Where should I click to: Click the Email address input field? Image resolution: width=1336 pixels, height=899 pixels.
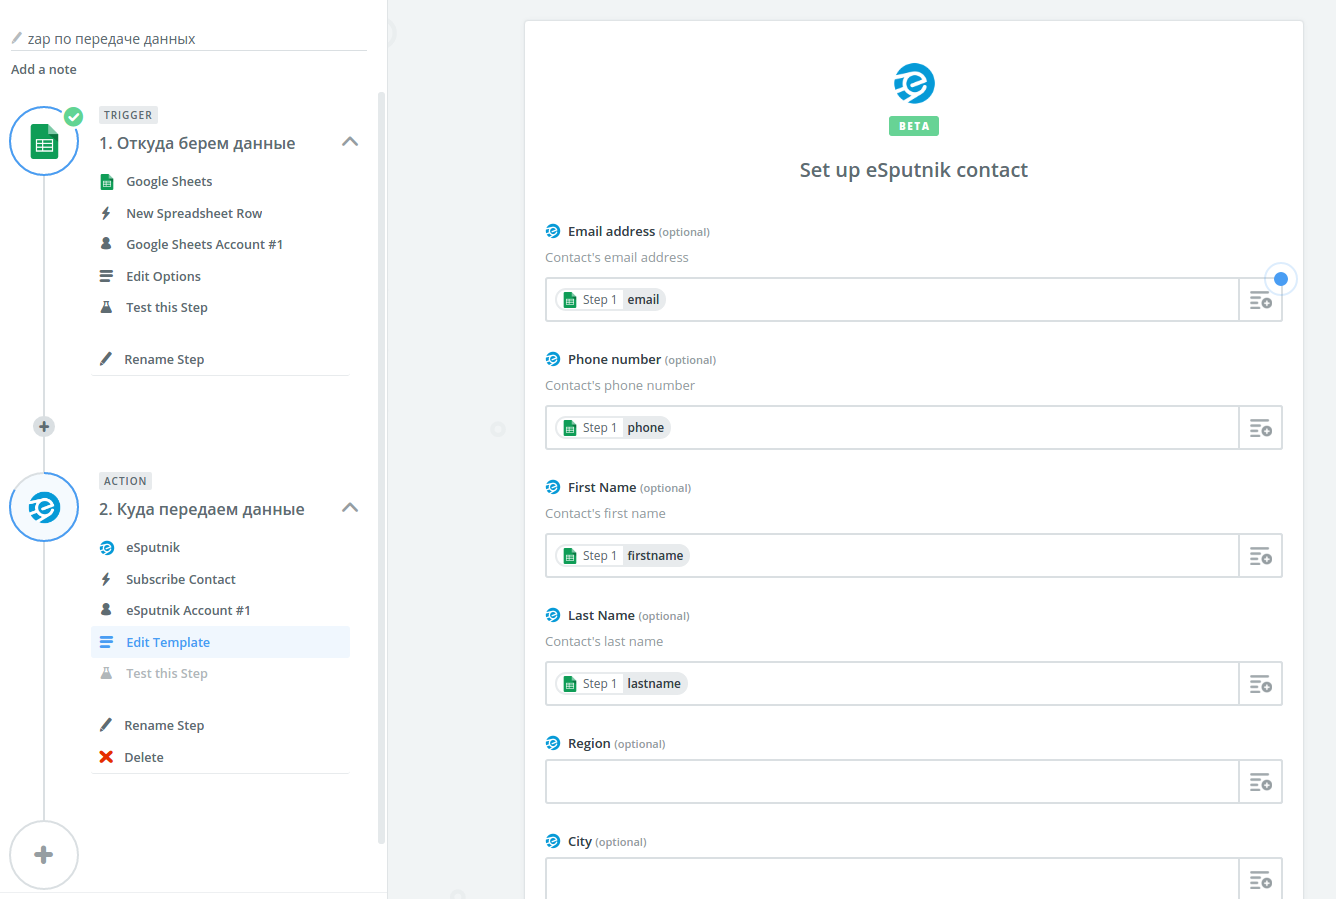[892, 300]
